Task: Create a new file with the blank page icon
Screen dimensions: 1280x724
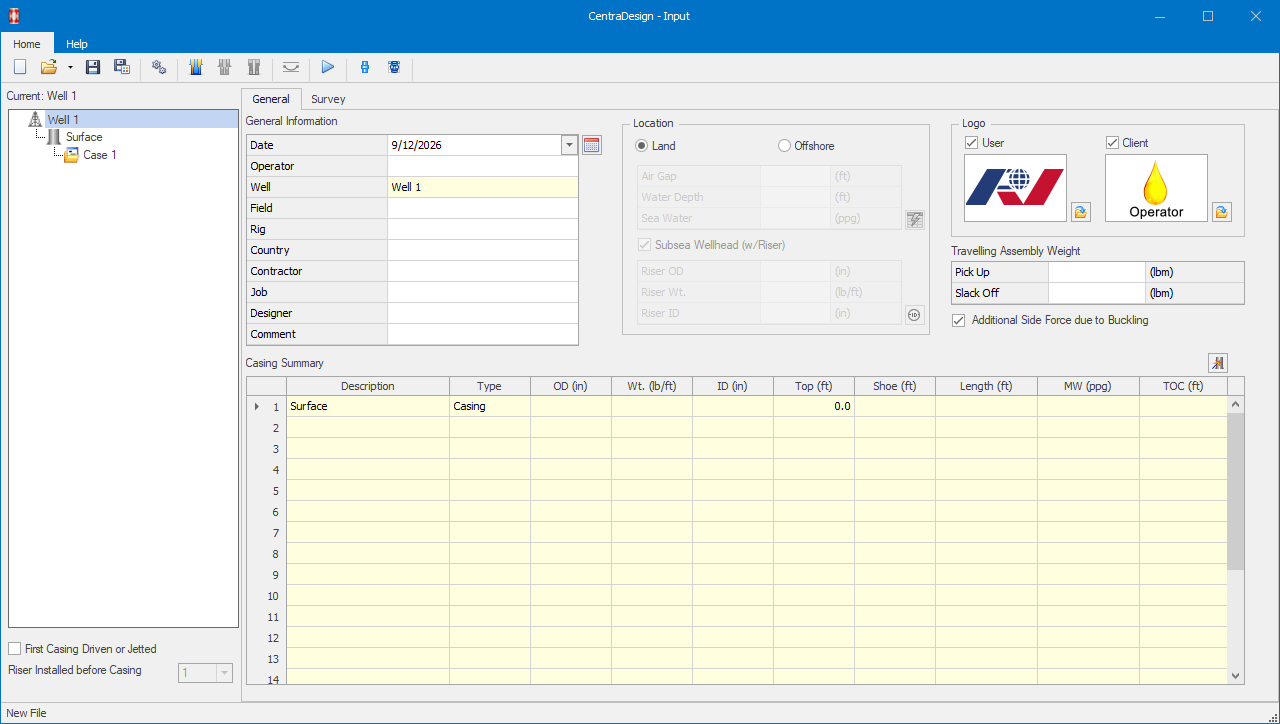Action: pos(20,67)
